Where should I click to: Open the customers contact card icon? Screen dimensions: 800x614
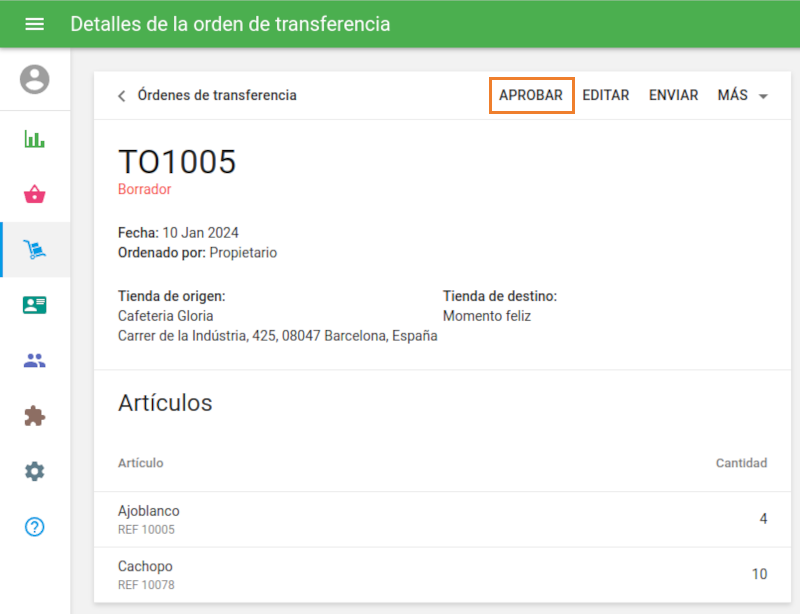[35, 305]
